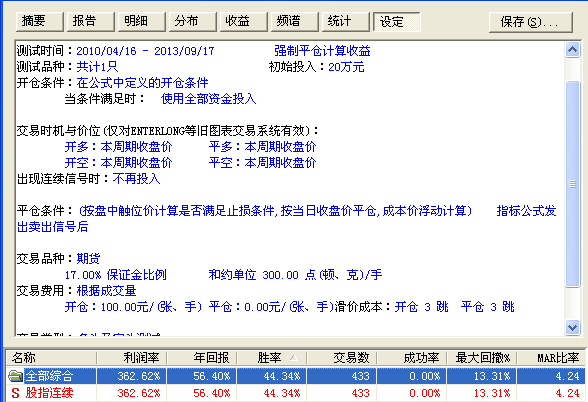This screenshot has height=402, width=588.
Task: Sort by 最大回撤% column header
Action: click(x=482, y=358)
